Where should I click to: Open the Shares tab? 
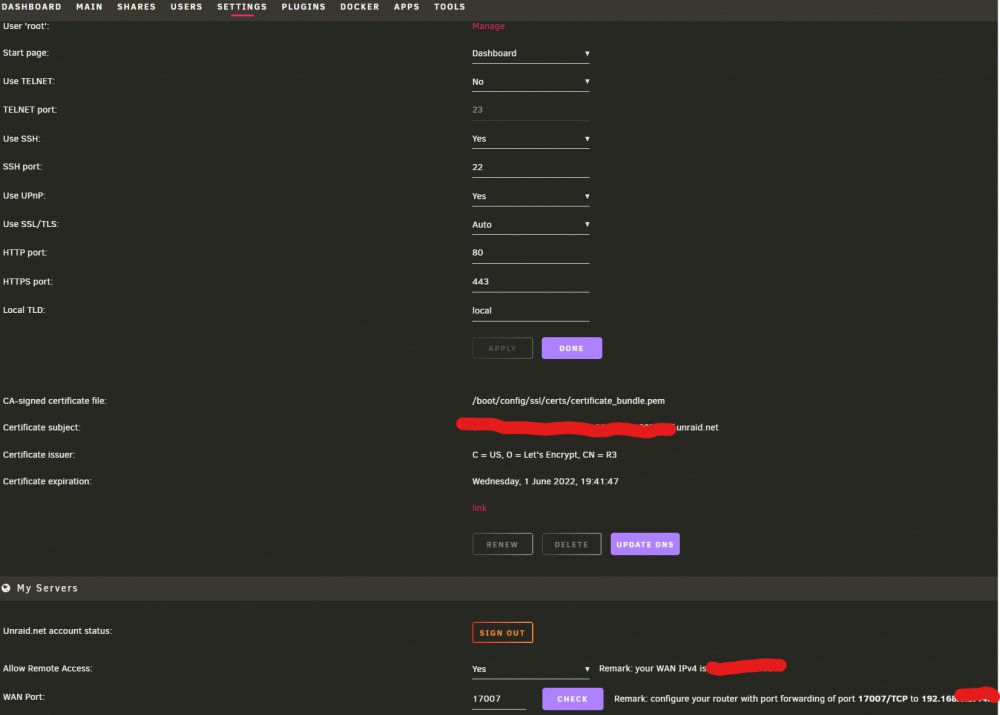(136, 7)
